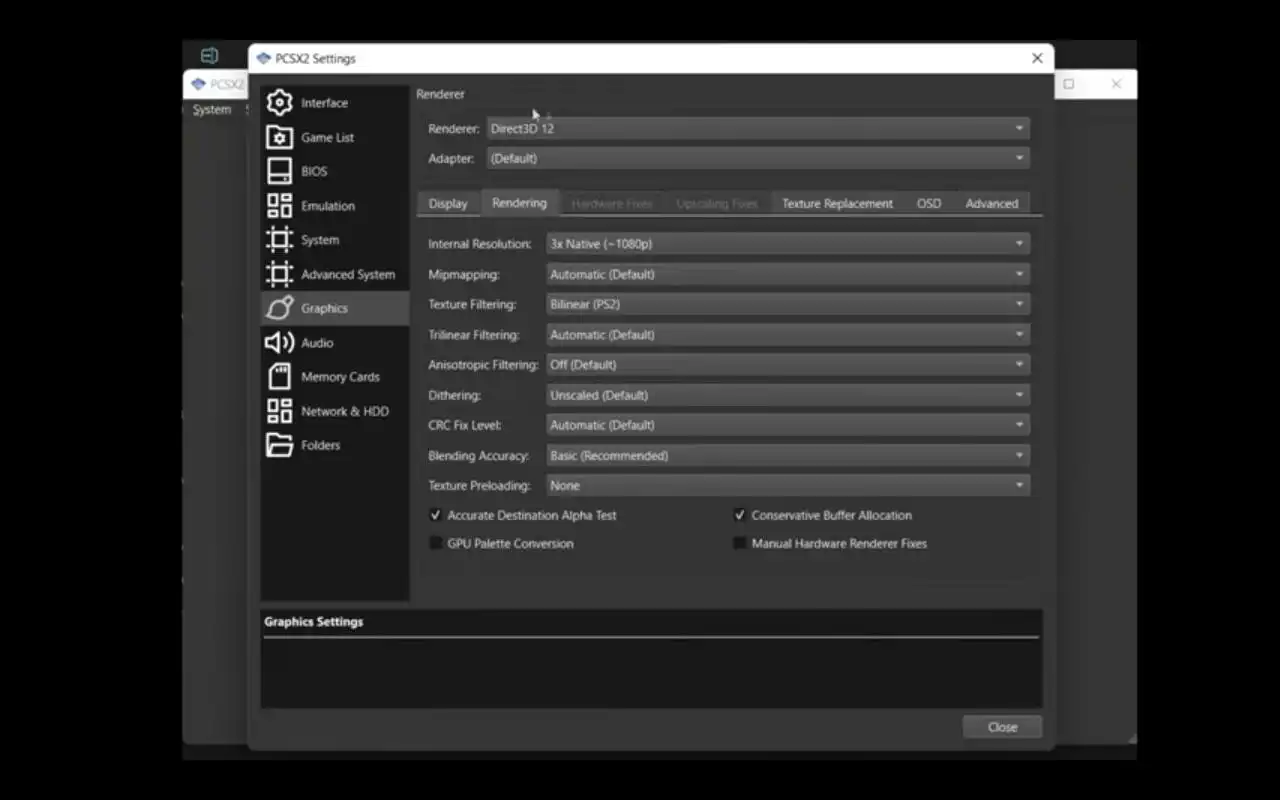The height and width of the screenshot is (800, 1280).
Task: Close the PCSX2 Settings window with X
Action: click(1037, 58)
